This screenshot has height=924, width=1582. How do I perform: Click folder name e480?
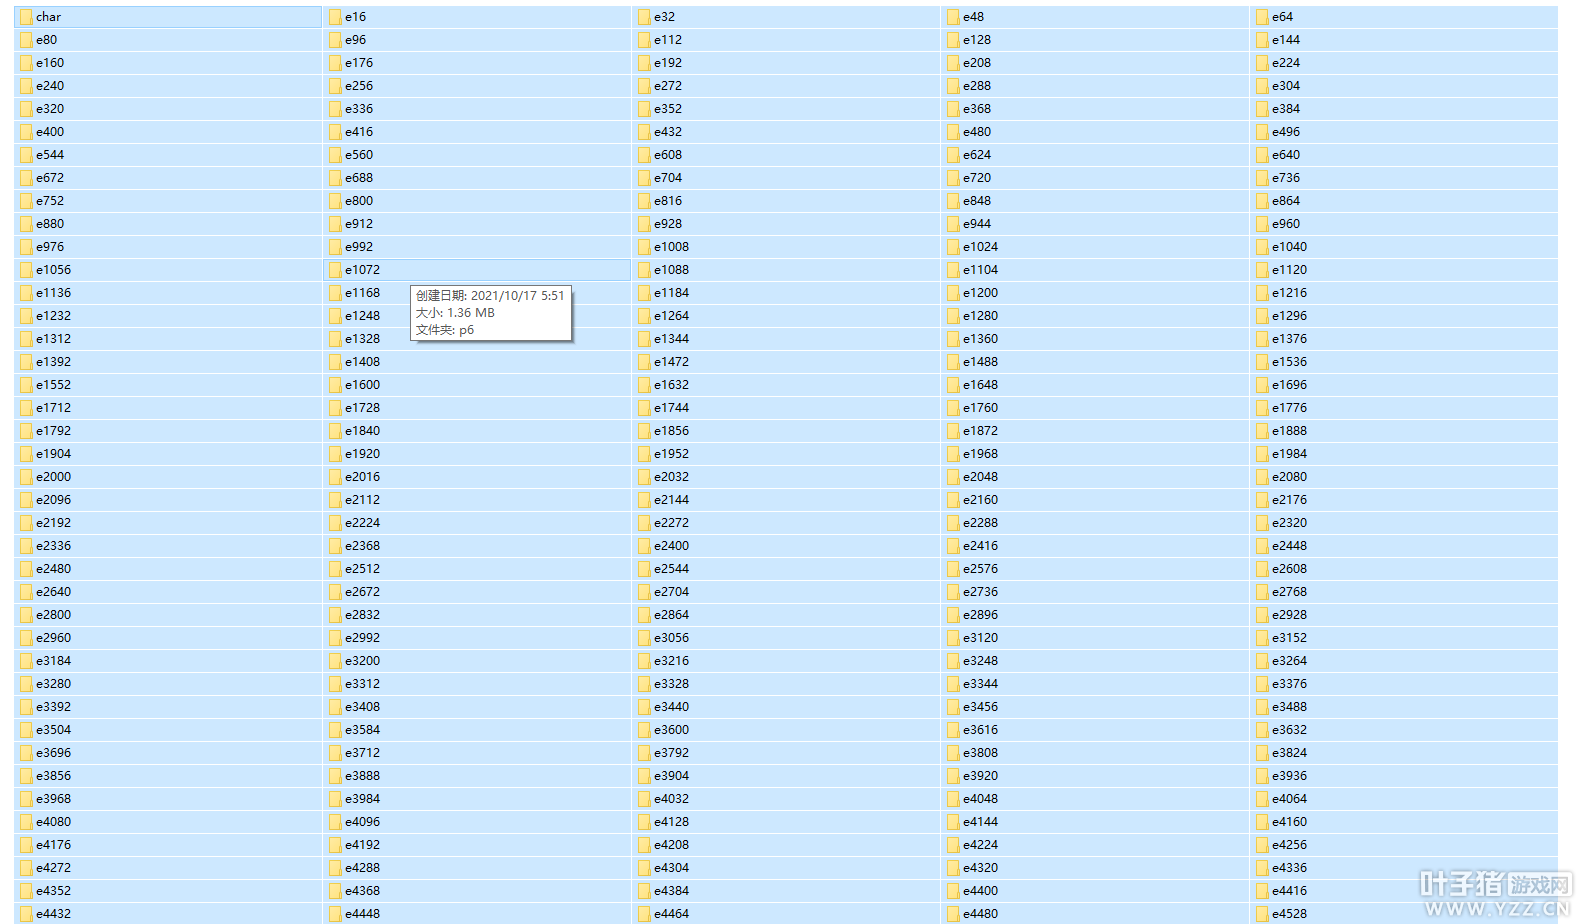coord(977,132)
